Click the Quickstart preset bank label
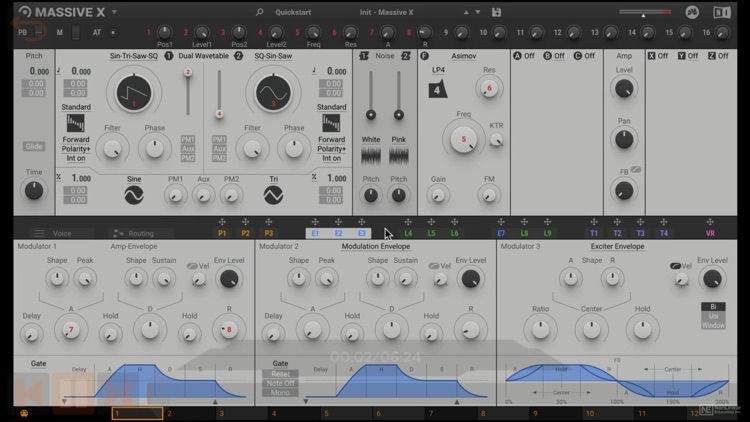The width and height of the screenshot is (750, 422). tap(293, 12)
